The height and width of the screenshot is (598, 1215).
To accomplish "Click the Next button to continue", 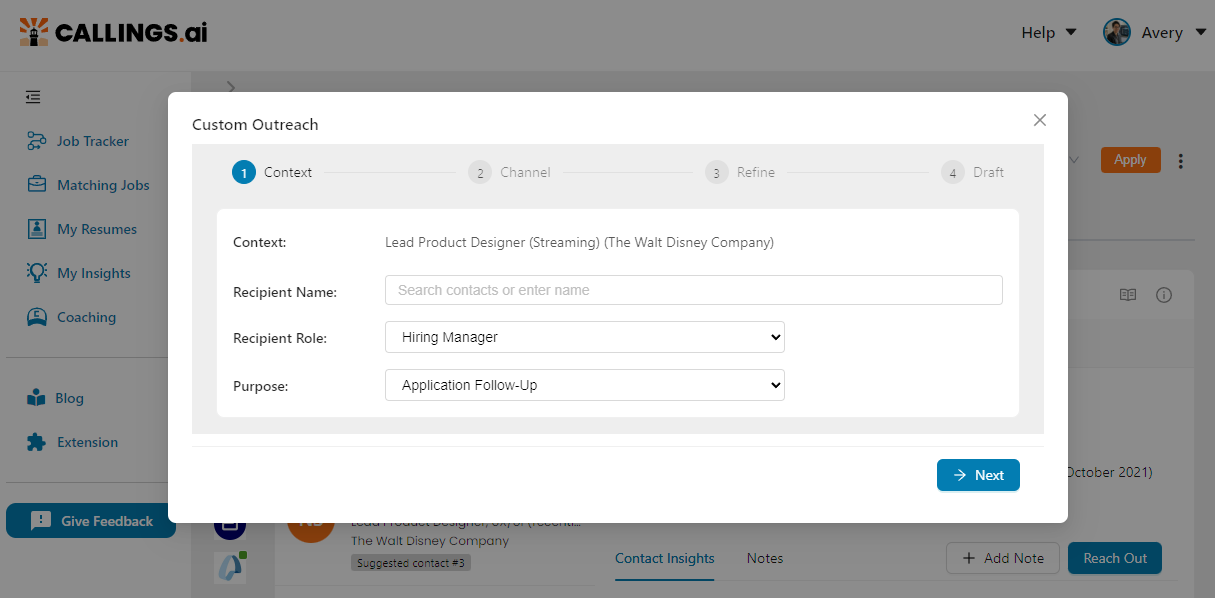I will pyautogui.click(x=977, y=474).
